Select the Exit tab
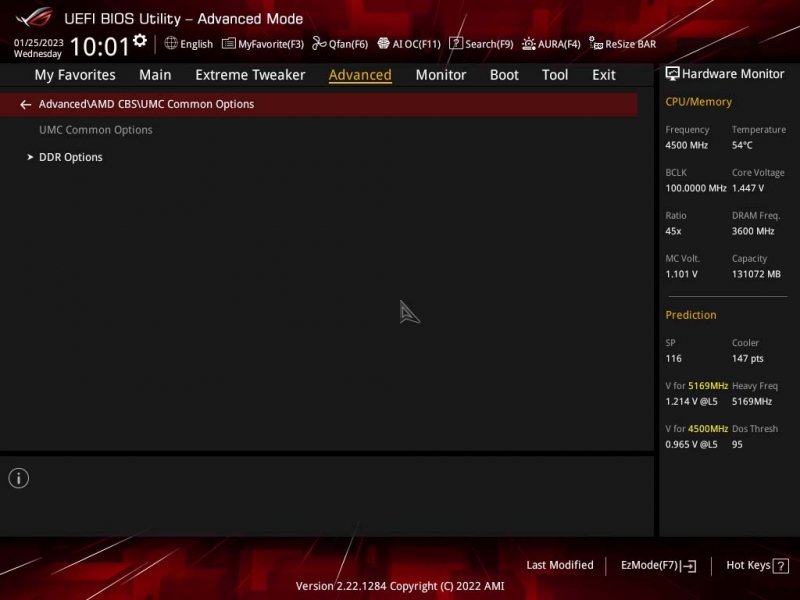The width and height of the screenshot is (800, 600). pos(604,75)
